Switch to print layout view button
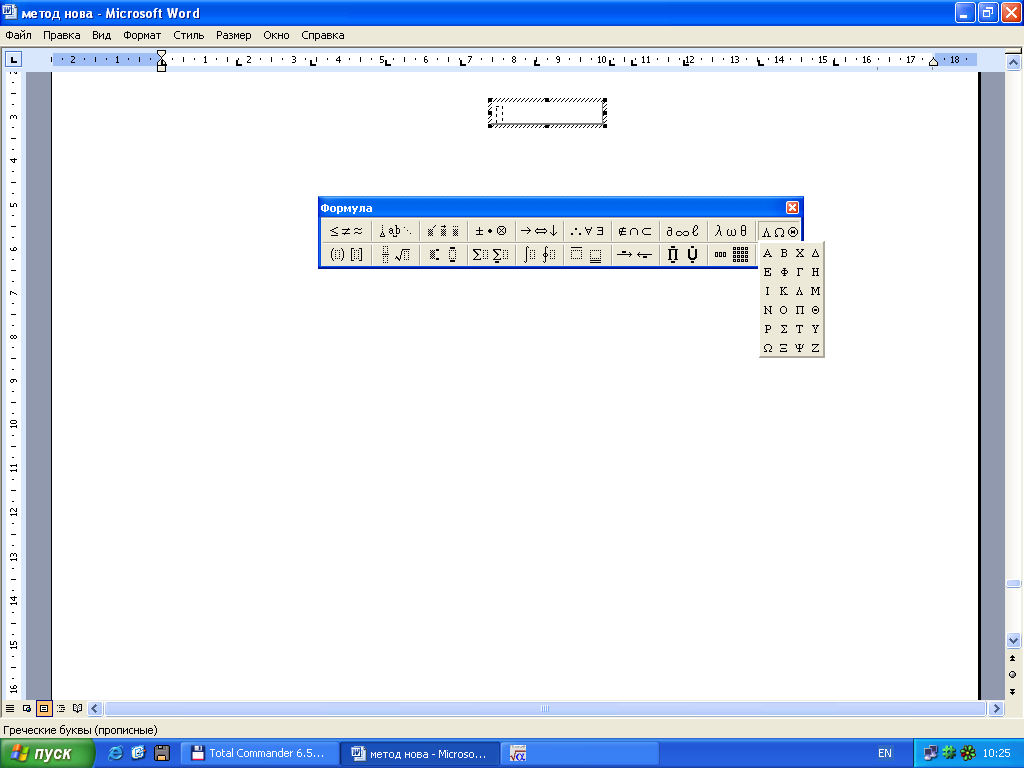 [44, 708]
